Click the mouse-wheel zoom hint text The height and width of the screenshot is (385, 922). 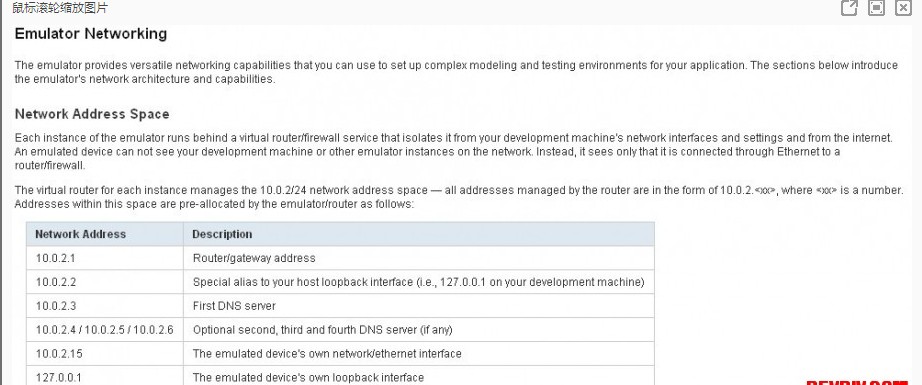click(x=60, y=8)
